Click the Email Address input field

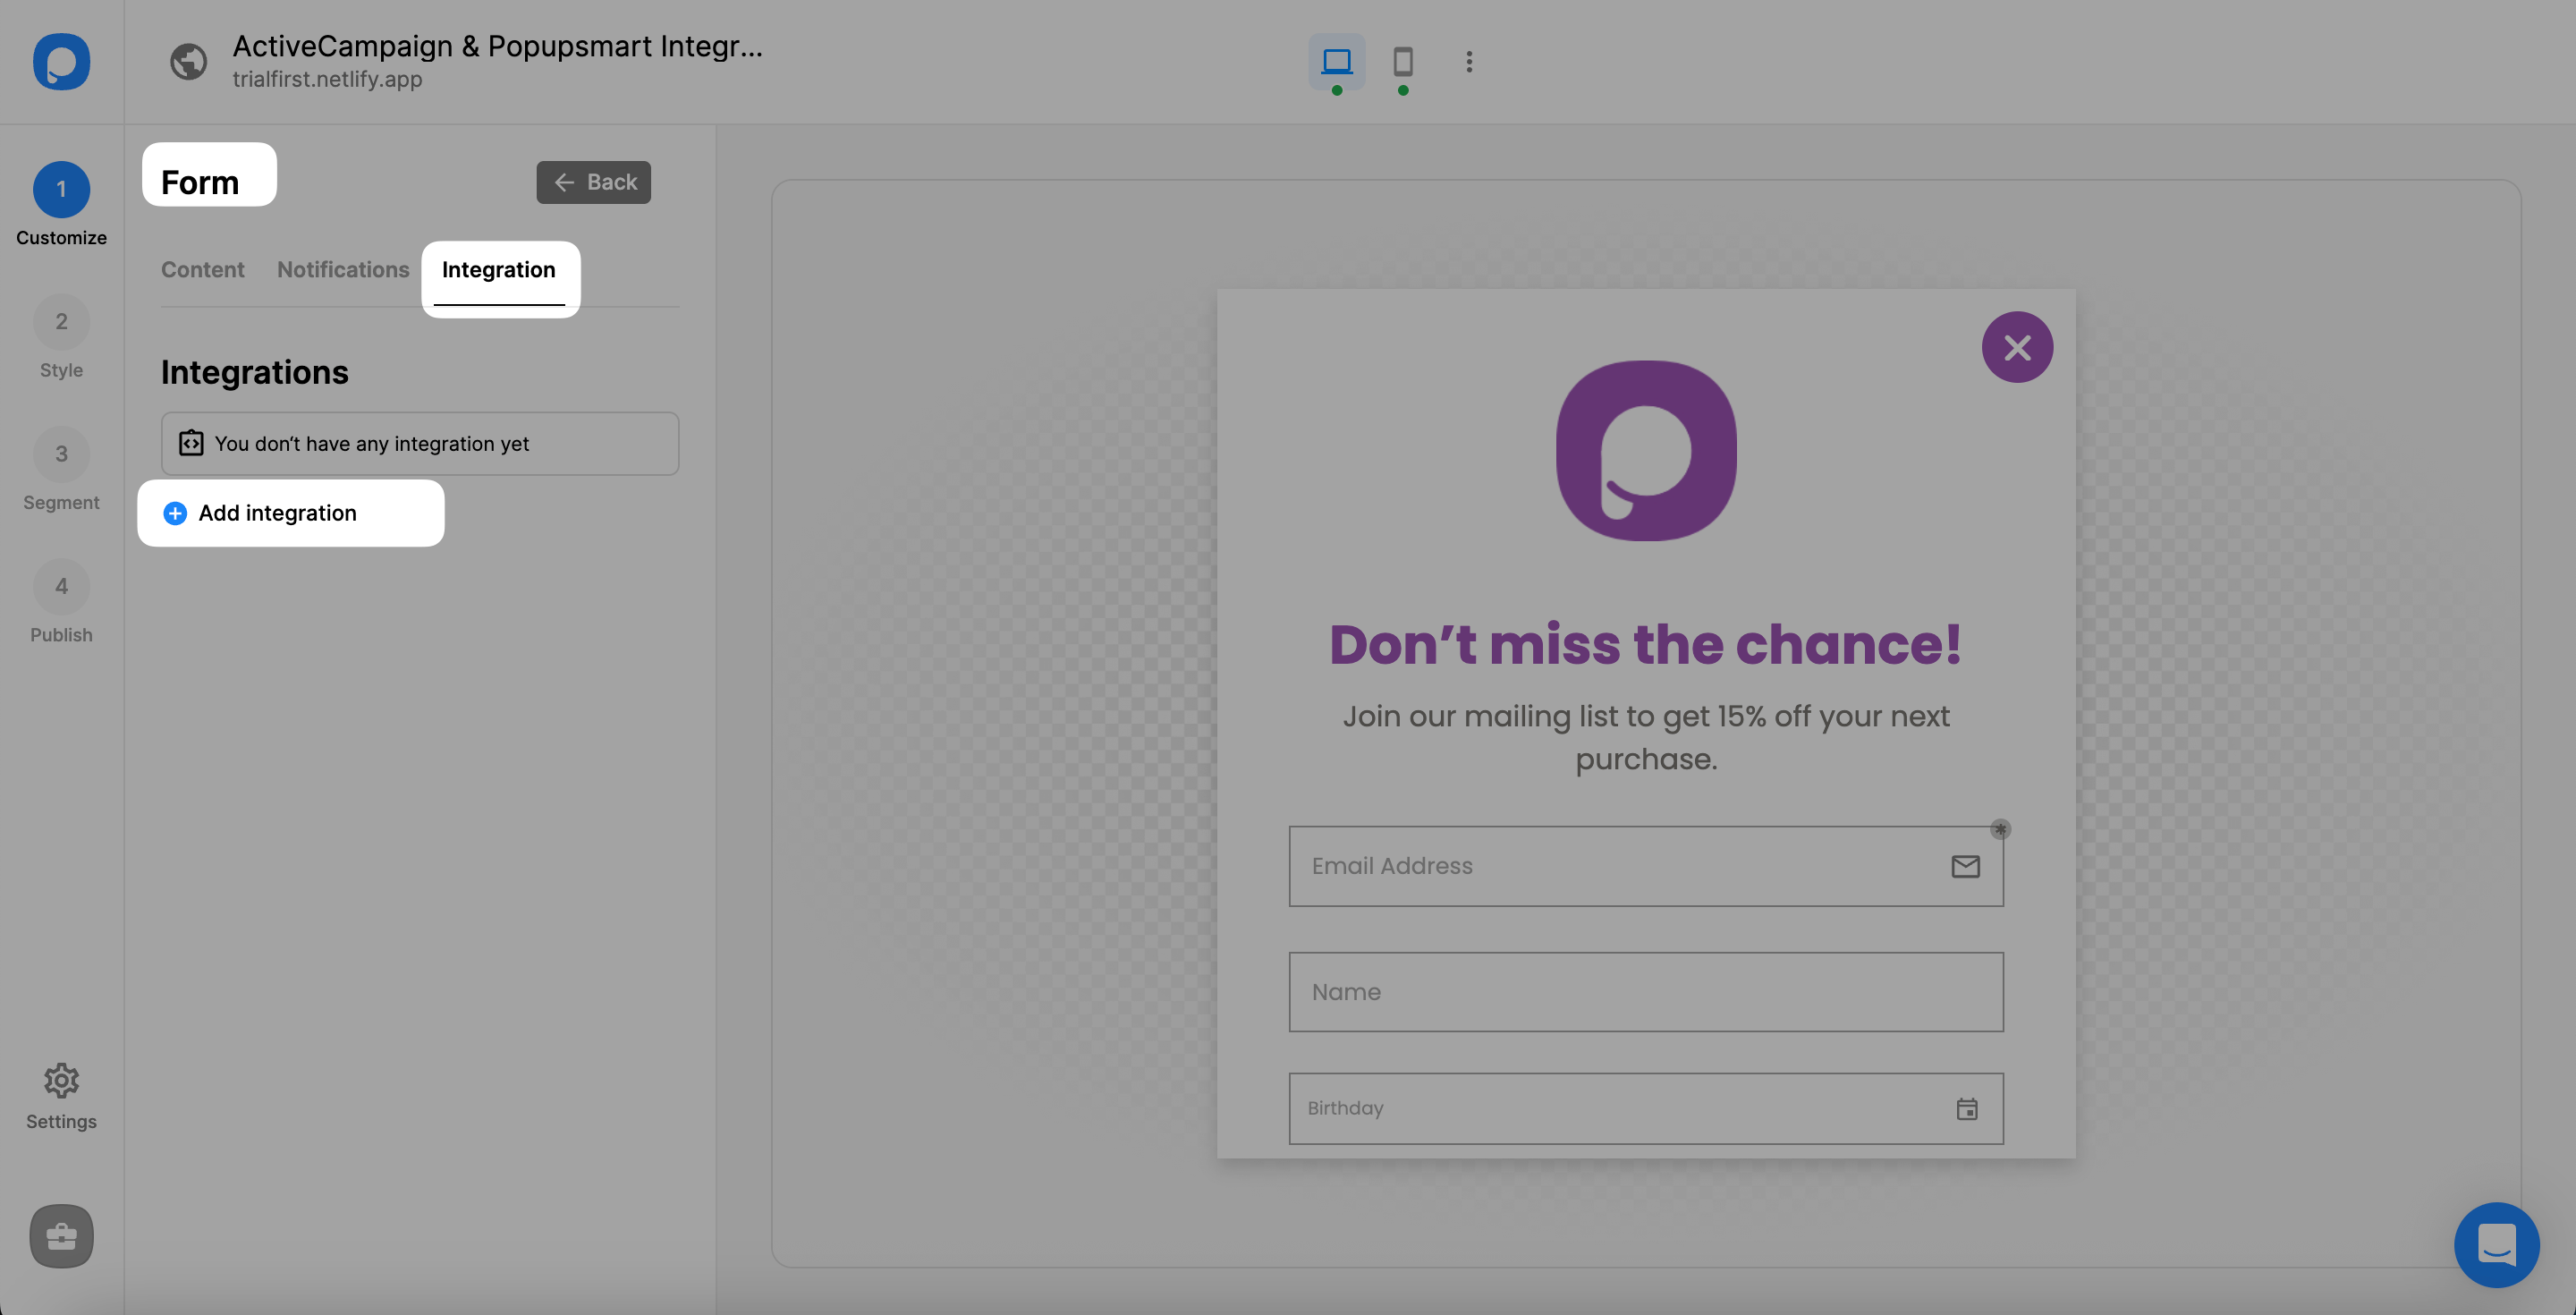pos(1645,866)
